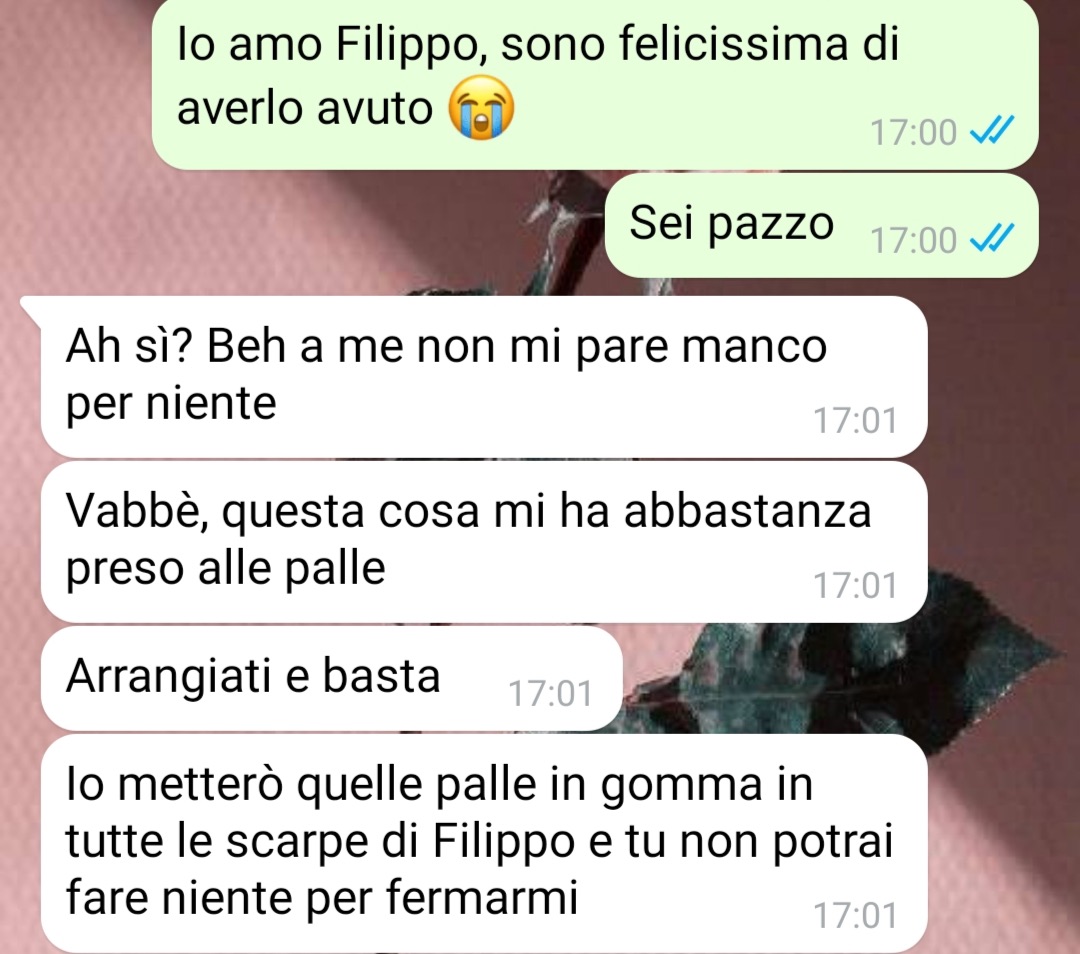Tap 17:01 timestamp on 'per niente' message
Screen dimensions: 1080x954
point(855,420)
